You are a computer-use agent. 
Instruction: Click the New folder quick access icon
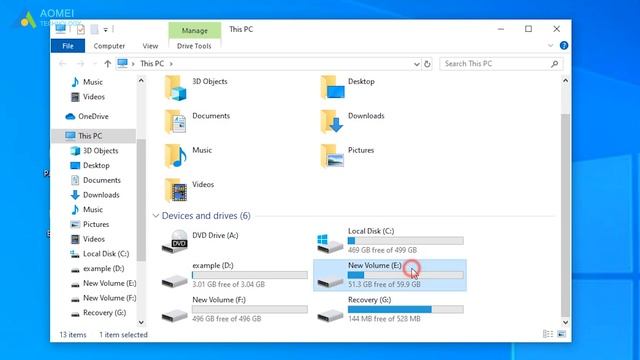point(94,29)
